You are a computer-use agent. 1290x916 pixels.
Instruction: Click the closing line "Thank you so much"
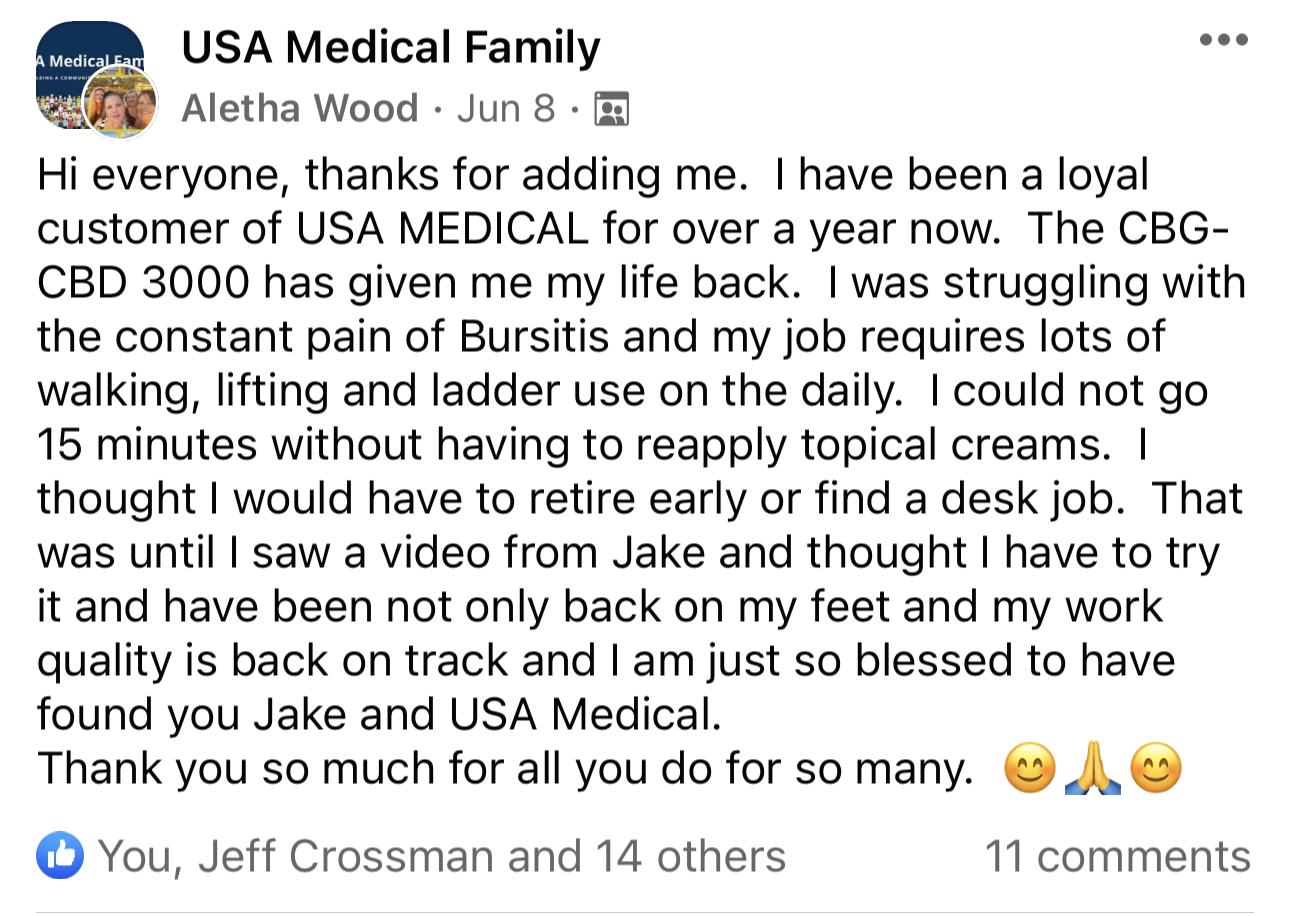pyautogui.click(x=207, y=770)
